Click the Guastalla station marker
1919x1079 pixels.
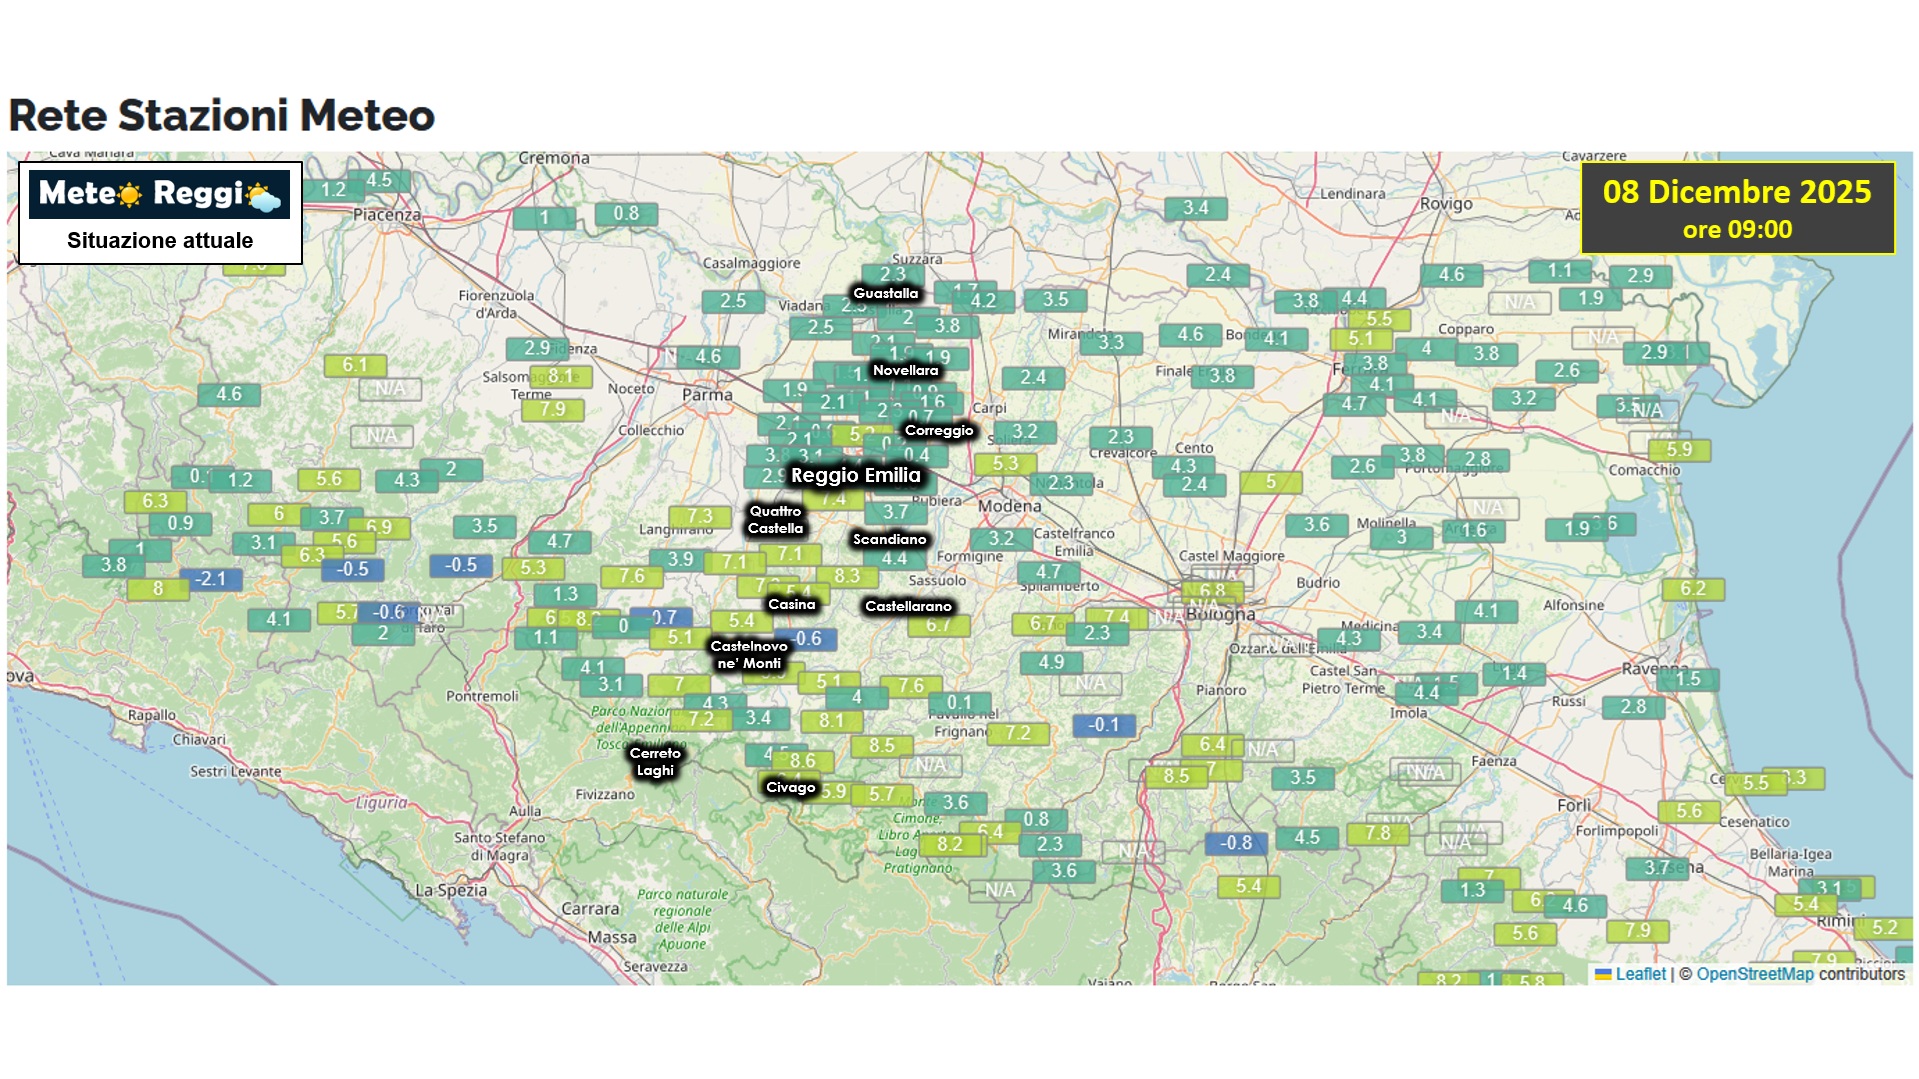coord(885,293)
